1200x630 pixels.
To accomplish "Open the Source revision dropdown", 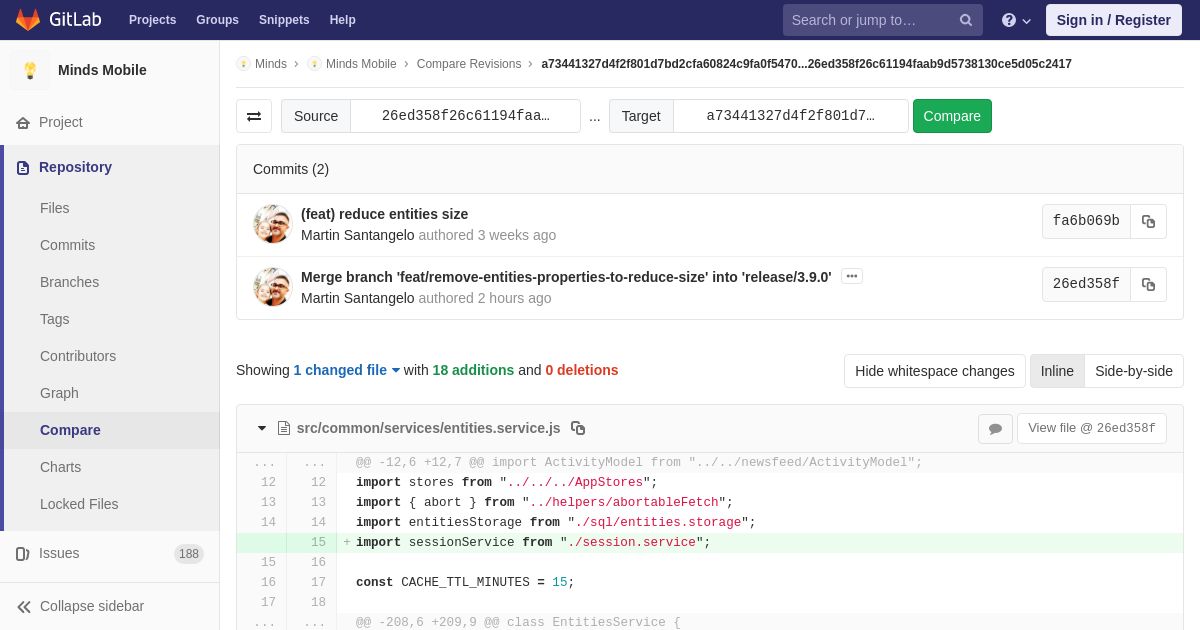I will click(465, 116).
